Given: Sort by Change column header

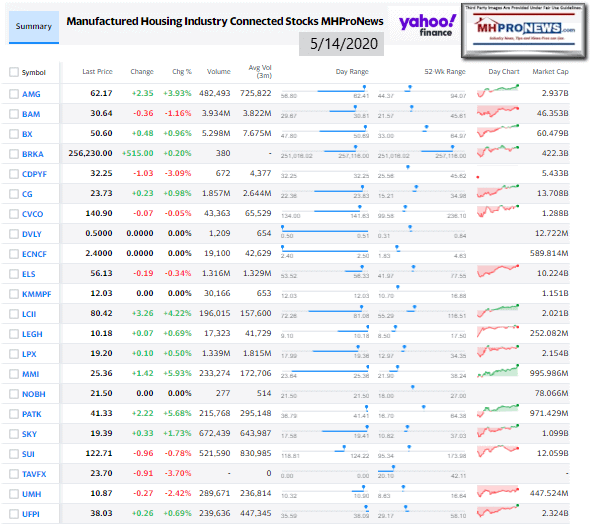Looking at the screenshot, I should tap(142, 72).
